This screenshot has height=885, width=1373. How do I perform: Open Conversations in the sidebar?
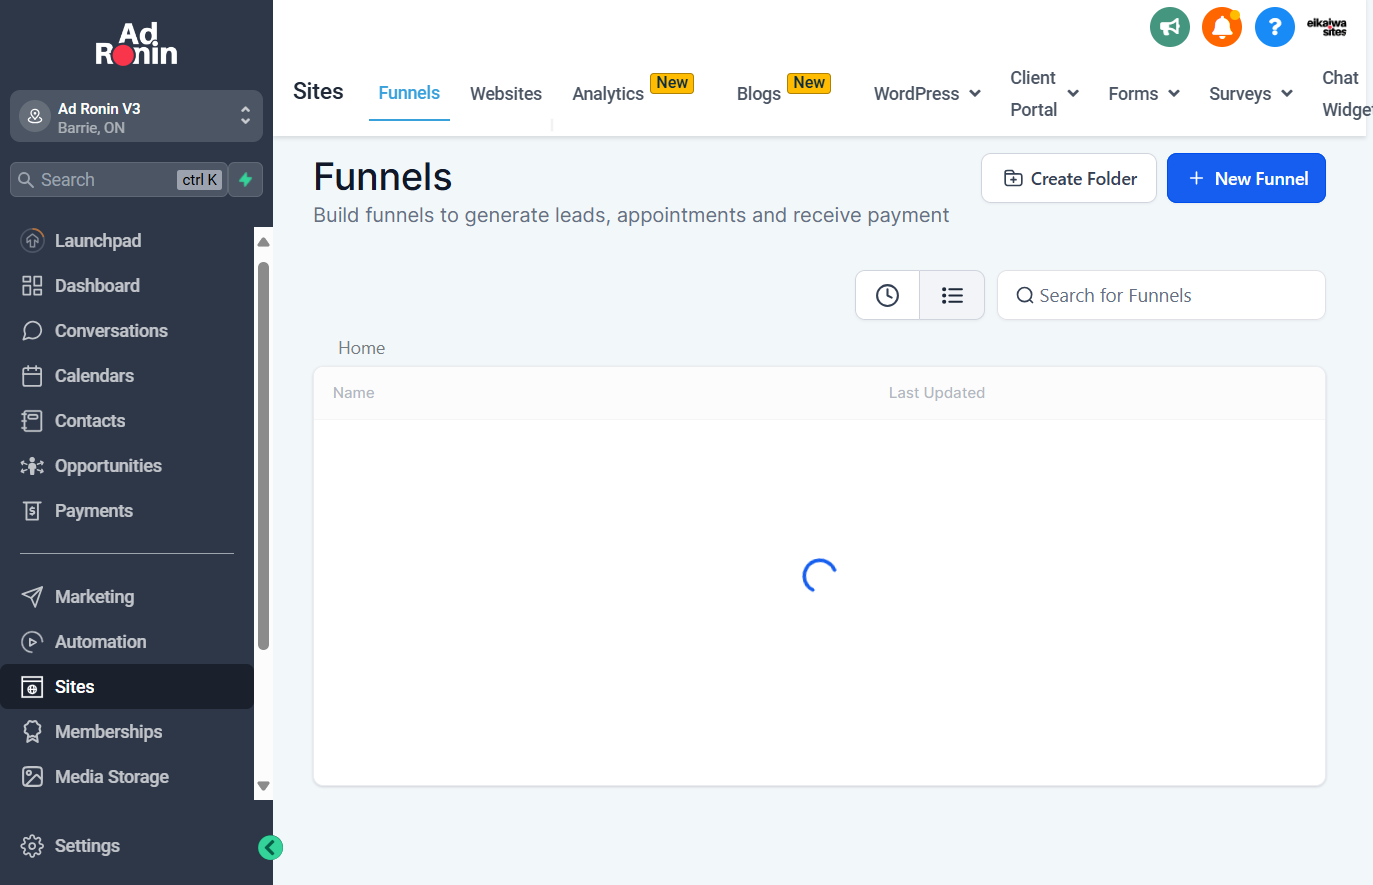pyautogui.click(x=127, y=331)
